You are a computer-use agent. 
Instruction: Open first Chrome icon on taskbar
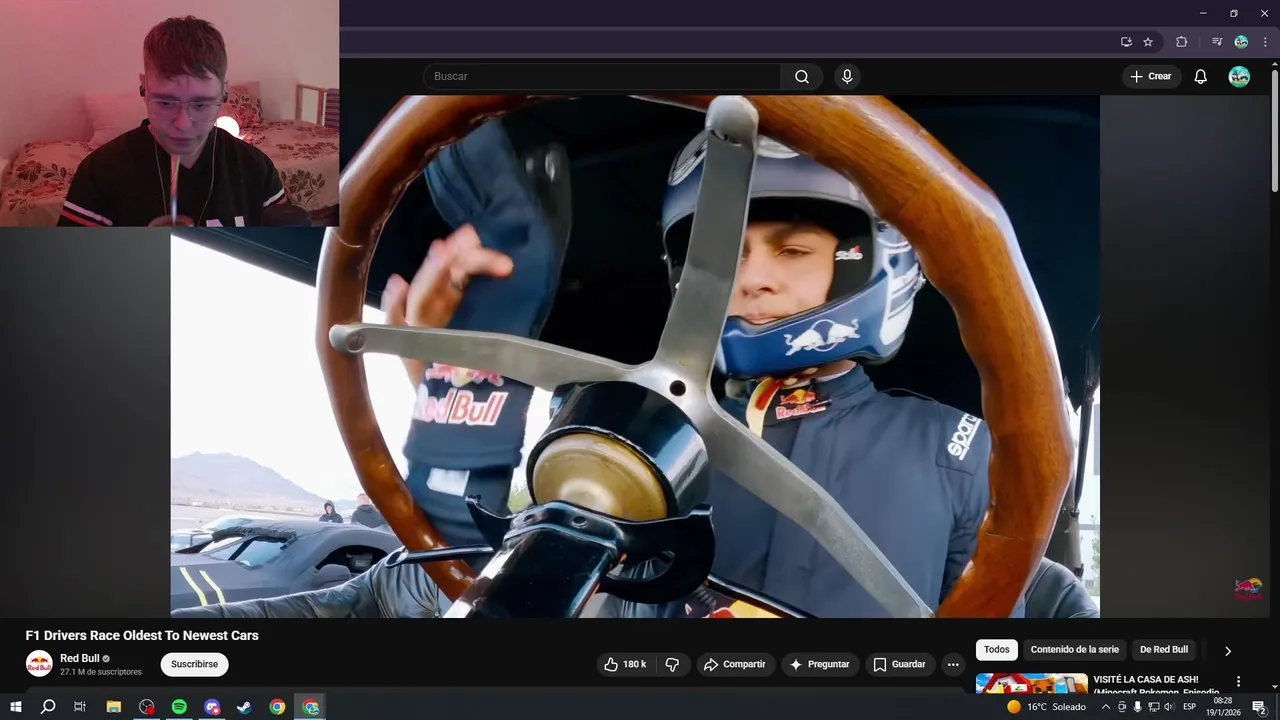pos(277,707)
